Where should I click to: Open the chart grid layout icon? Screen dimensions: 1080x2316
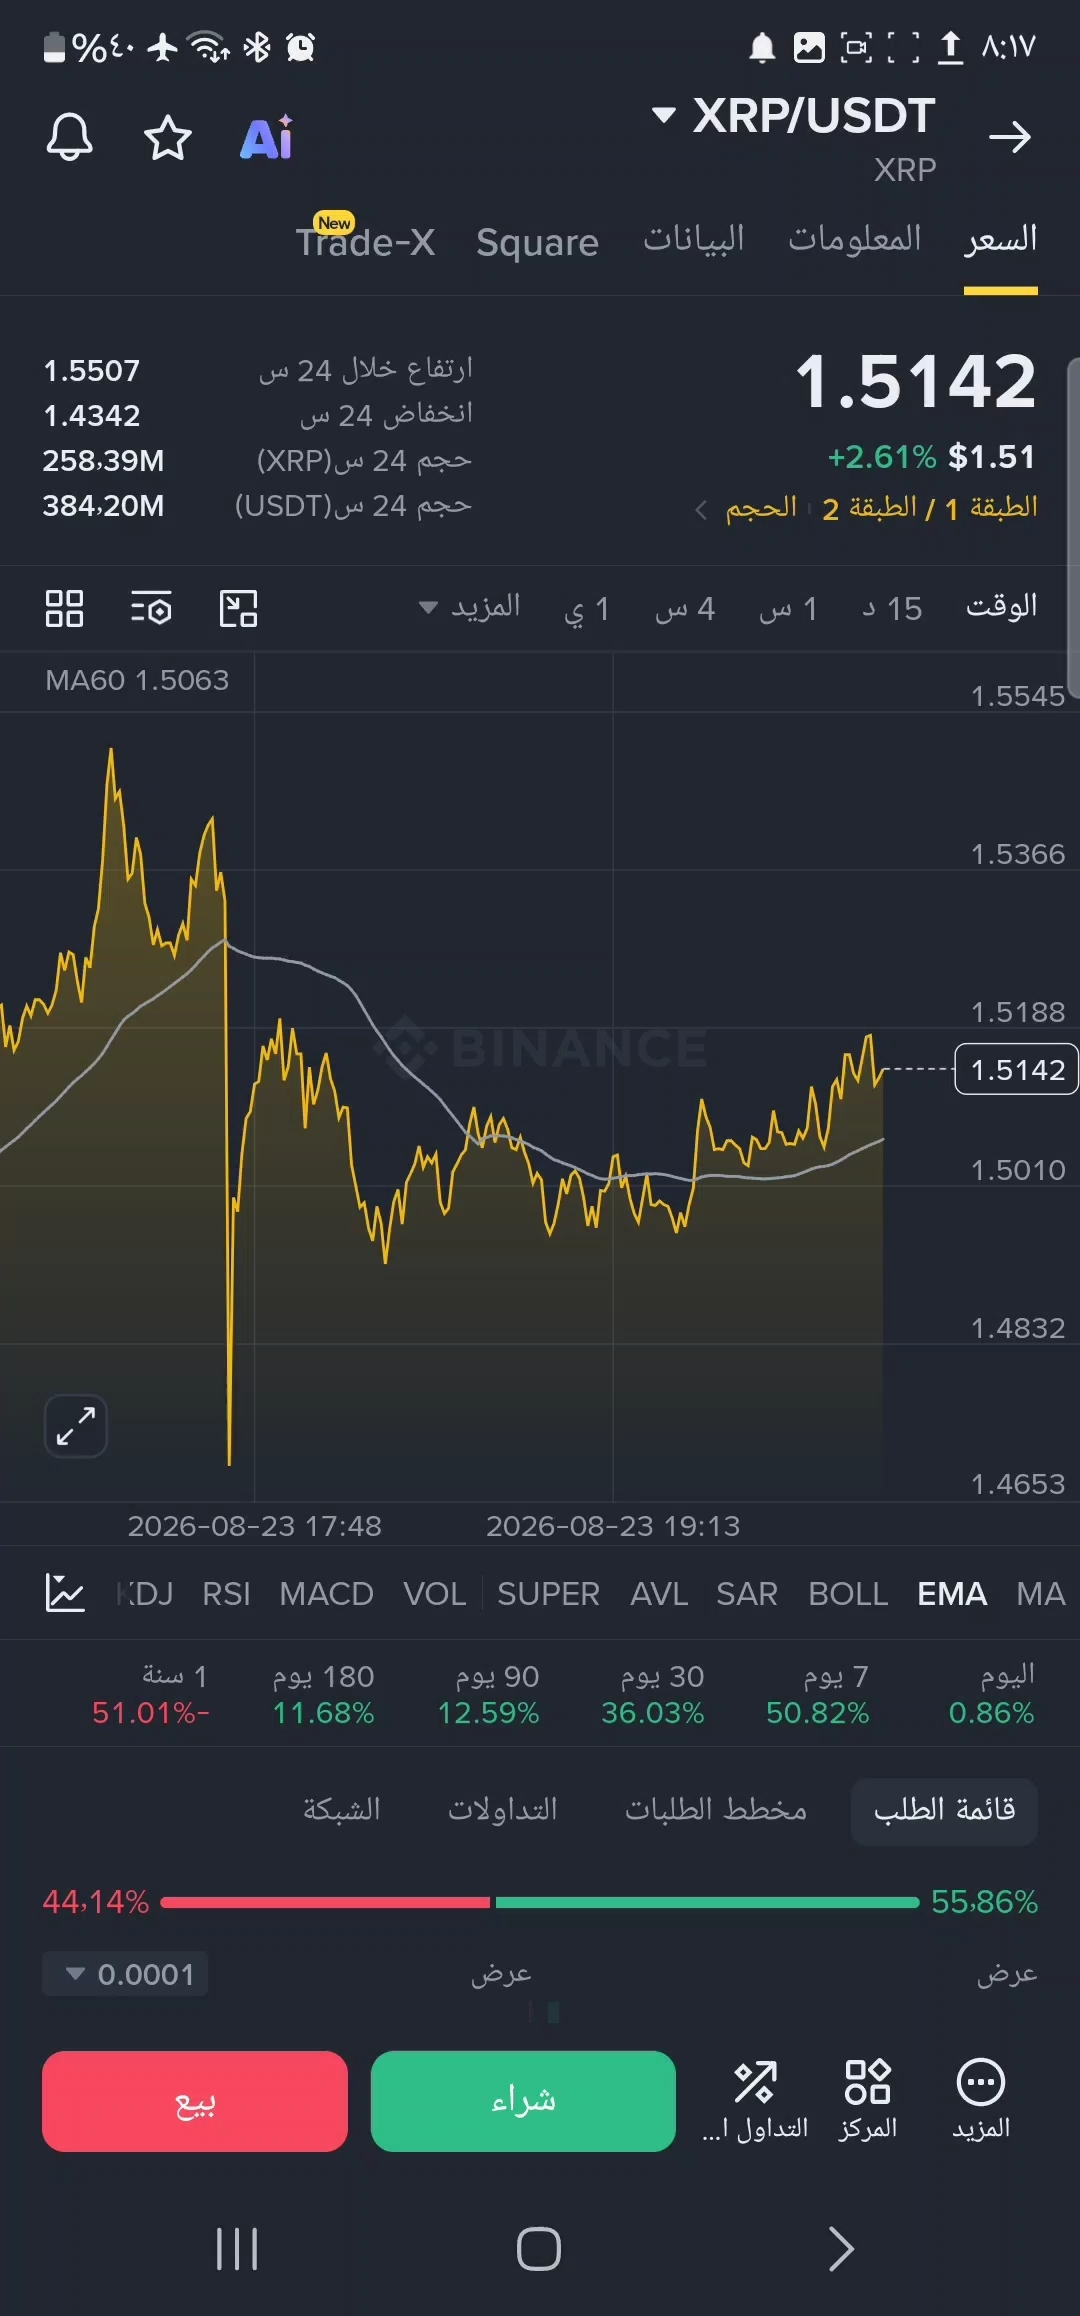[x=64, y=608]
